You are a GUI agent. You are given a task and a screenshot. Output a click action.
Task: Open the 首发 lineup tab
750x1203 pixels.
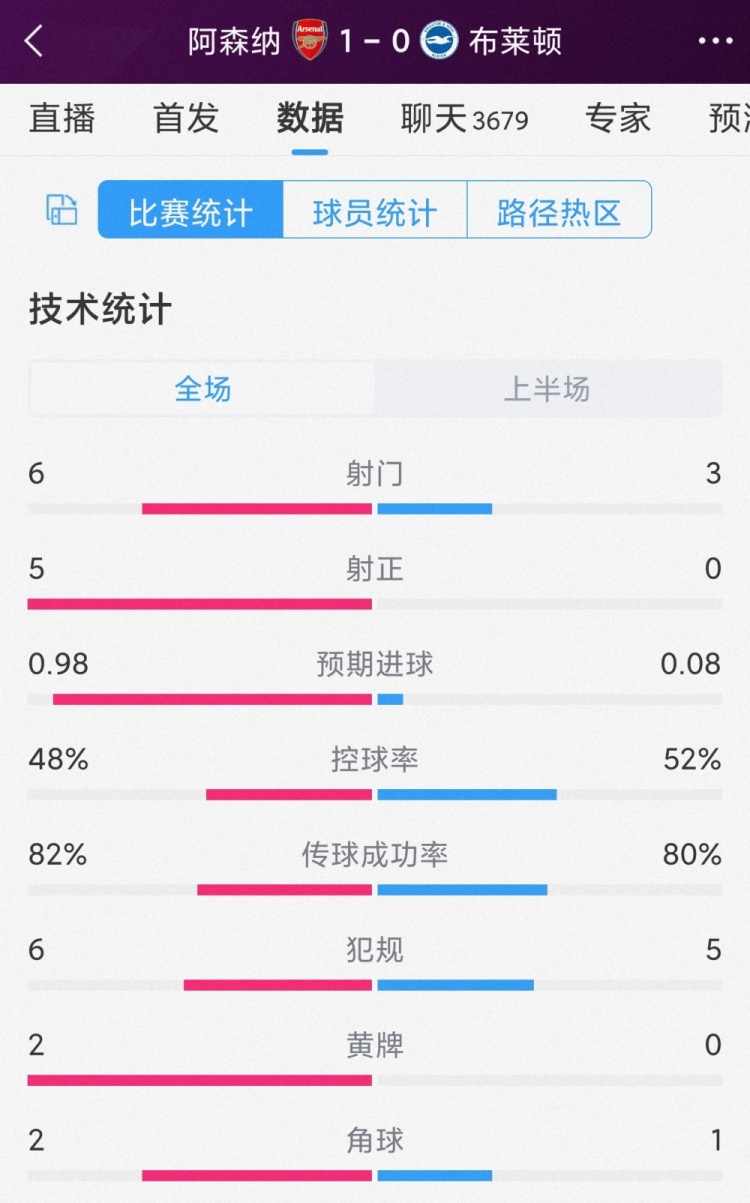186,118
